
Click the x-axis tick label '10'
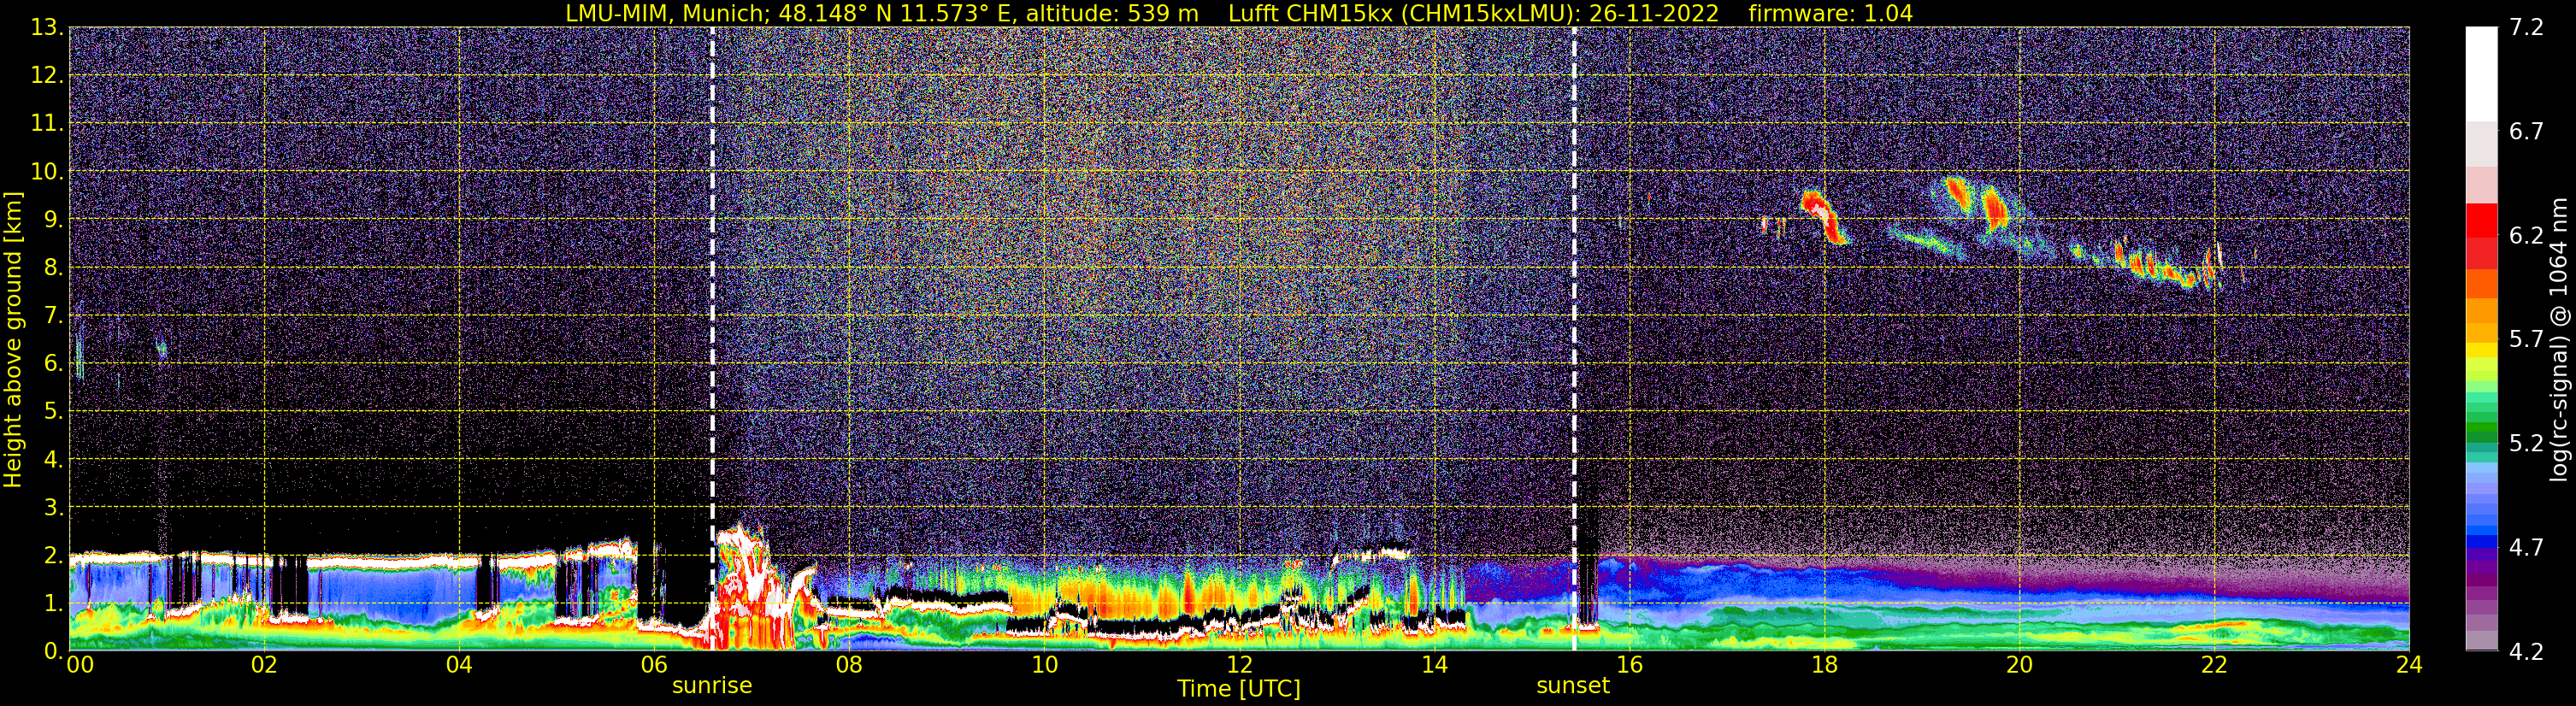pyautogui.click(x=1043, y=666)
